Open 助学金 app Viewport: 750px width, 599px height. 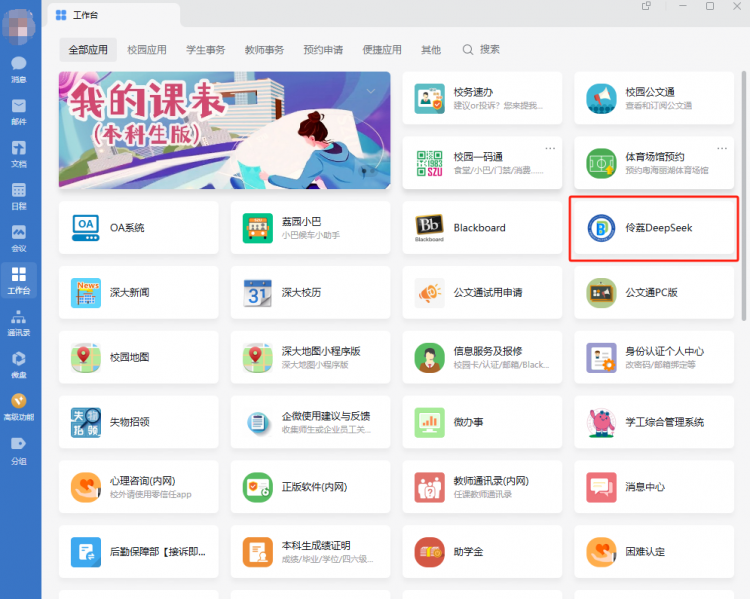coord(482,552)
